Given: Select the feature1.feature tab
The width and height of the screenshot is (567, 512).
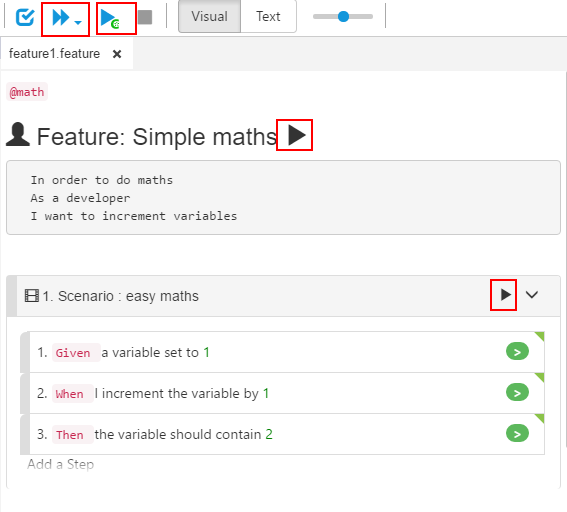Looking at the screenshot, I should click(54, 54).
